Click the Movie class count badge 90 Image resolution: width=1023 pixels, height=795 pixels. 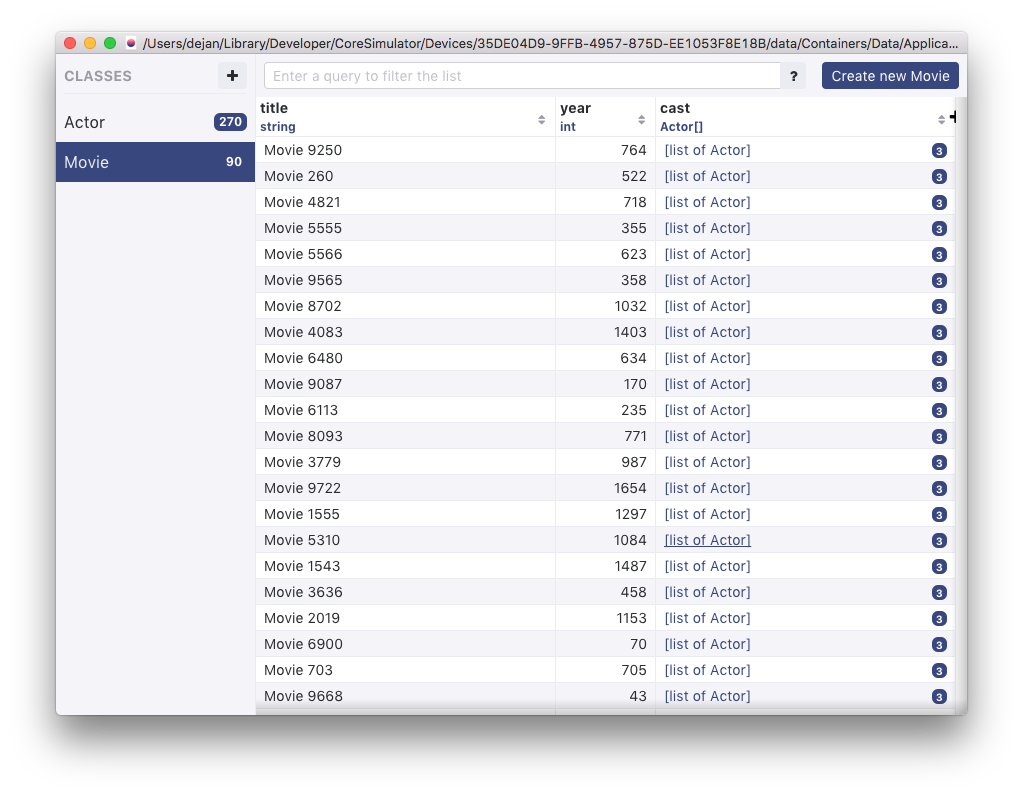click(x=233, y=162)
